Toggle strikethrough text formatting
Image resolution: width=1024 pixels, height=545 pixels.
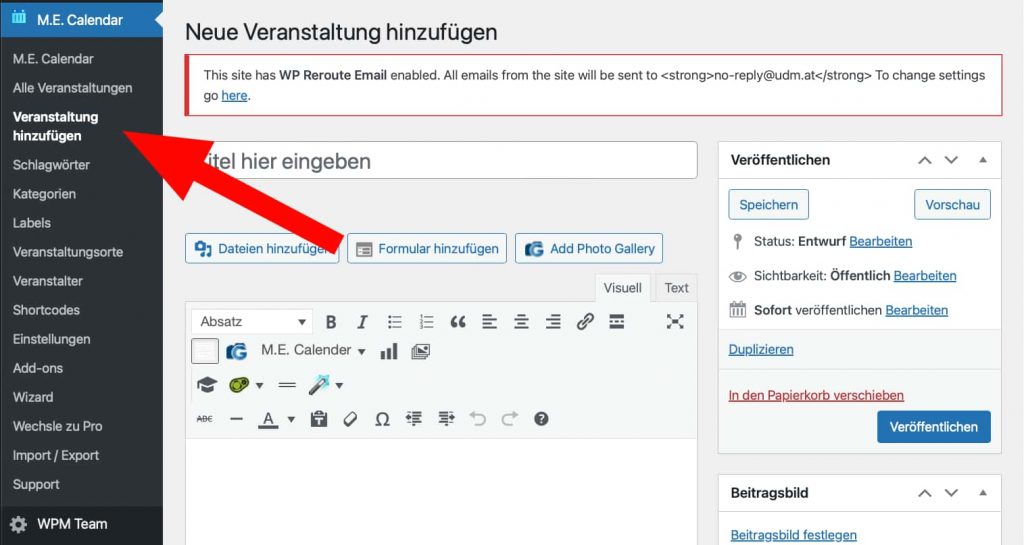pyautogui.click(x=204, y=419)
